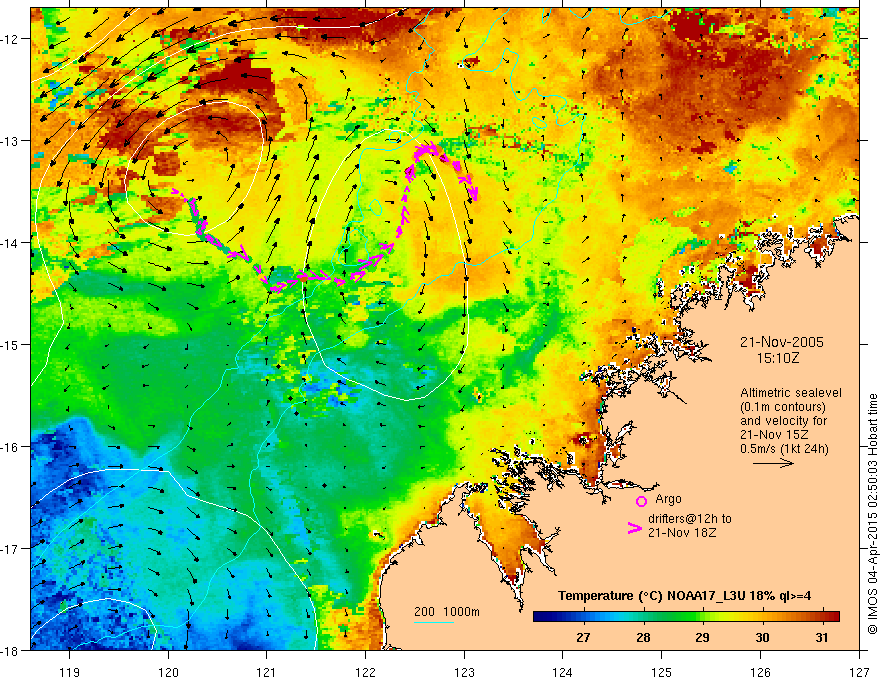Click the 'Temperature (°C) NOAA17_L3U 18% ql>=4' title
The image size is (880, 680).
(684, 596)
